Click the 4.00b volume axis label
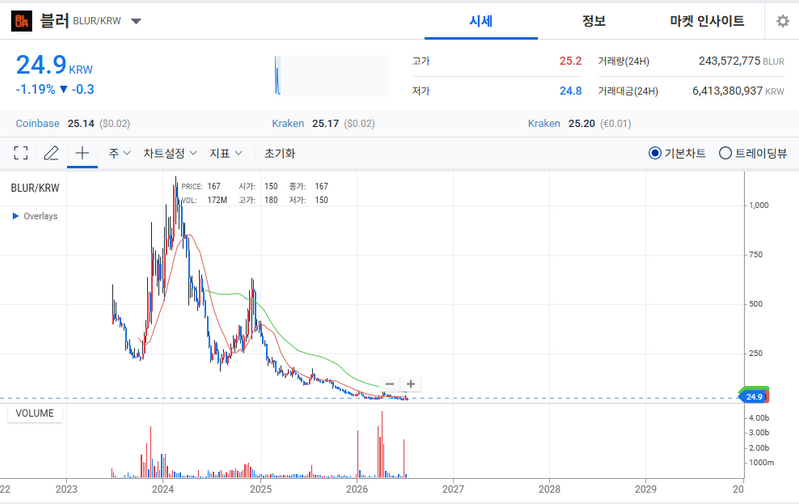This screenshot has height=504, width=799. pos(759,418)
